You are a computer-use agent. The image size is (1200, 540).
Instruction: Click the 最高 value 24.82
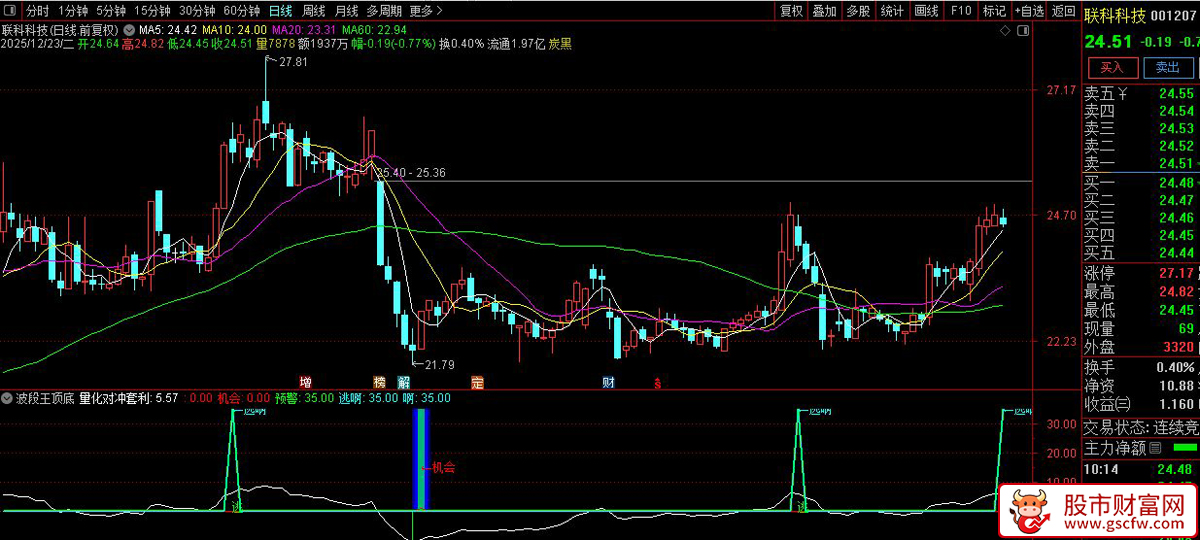coord(1176,292)
